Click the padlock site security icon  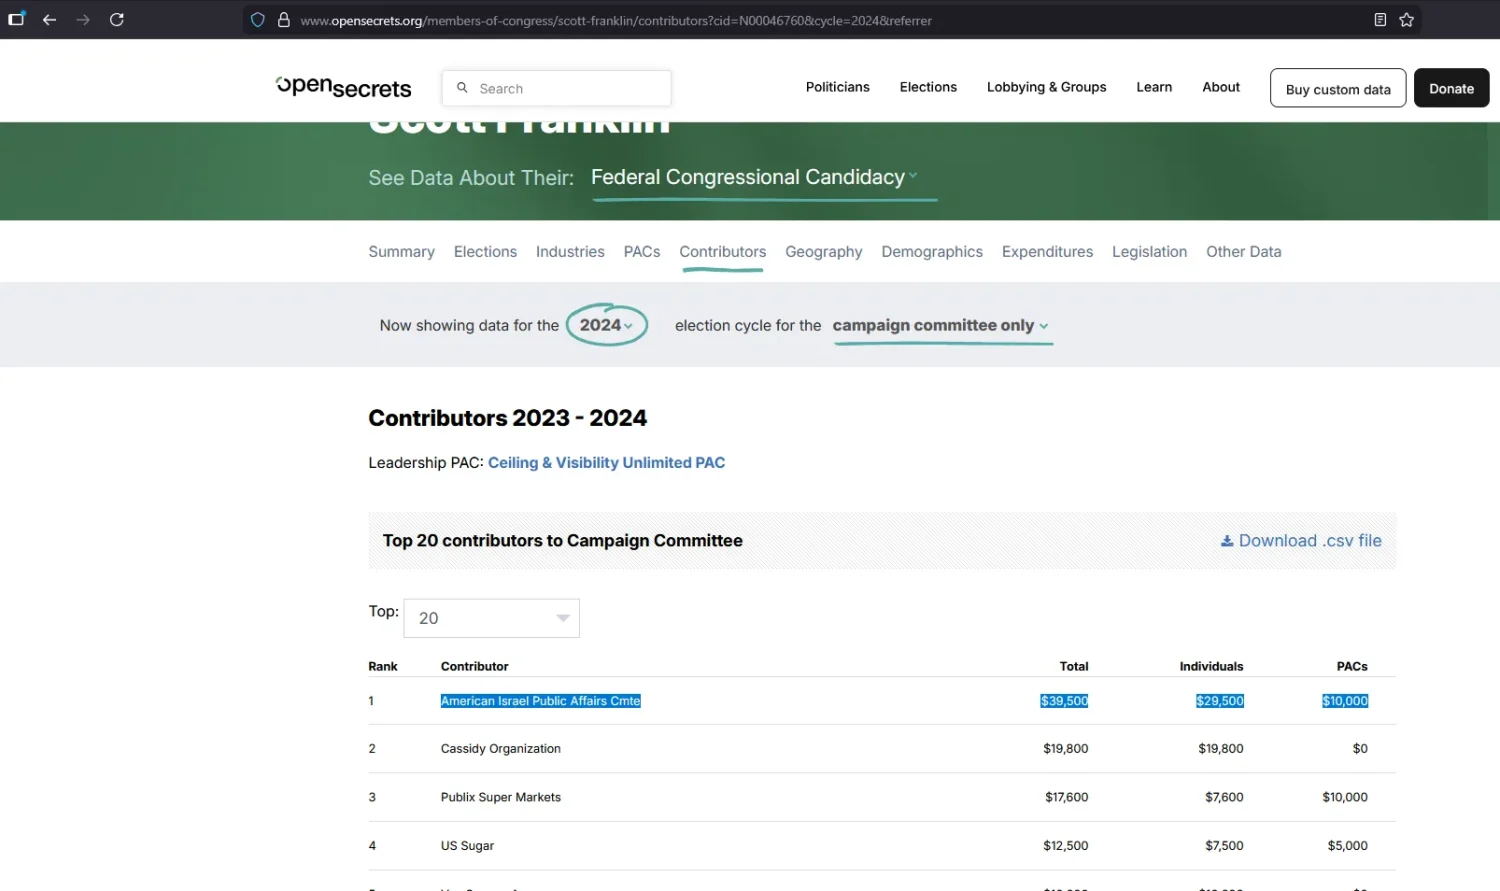[284, 20]
